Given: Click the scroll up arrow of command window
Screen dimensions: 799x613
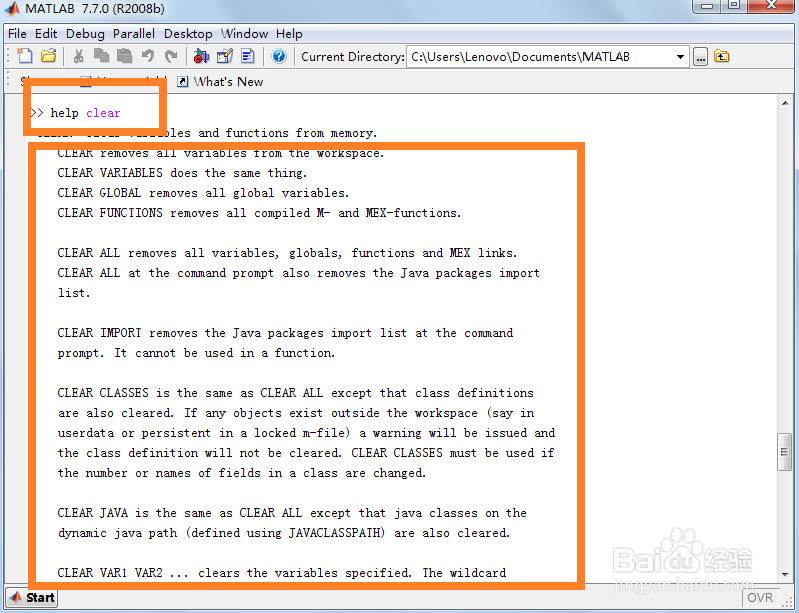Looking at the screenshot, I should [x=784, y=102].
